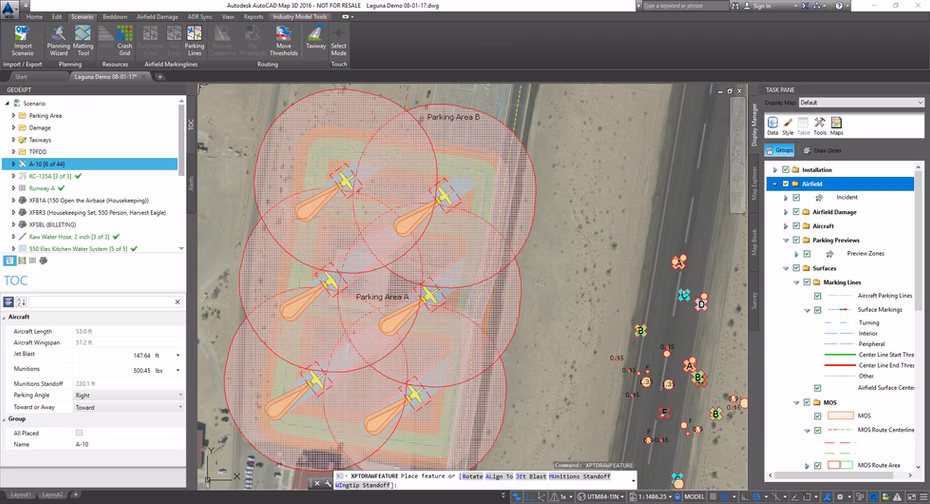Open the Reports ribbon tab
The width and height of the screenshot is (930, 504).
click(253, 17)
